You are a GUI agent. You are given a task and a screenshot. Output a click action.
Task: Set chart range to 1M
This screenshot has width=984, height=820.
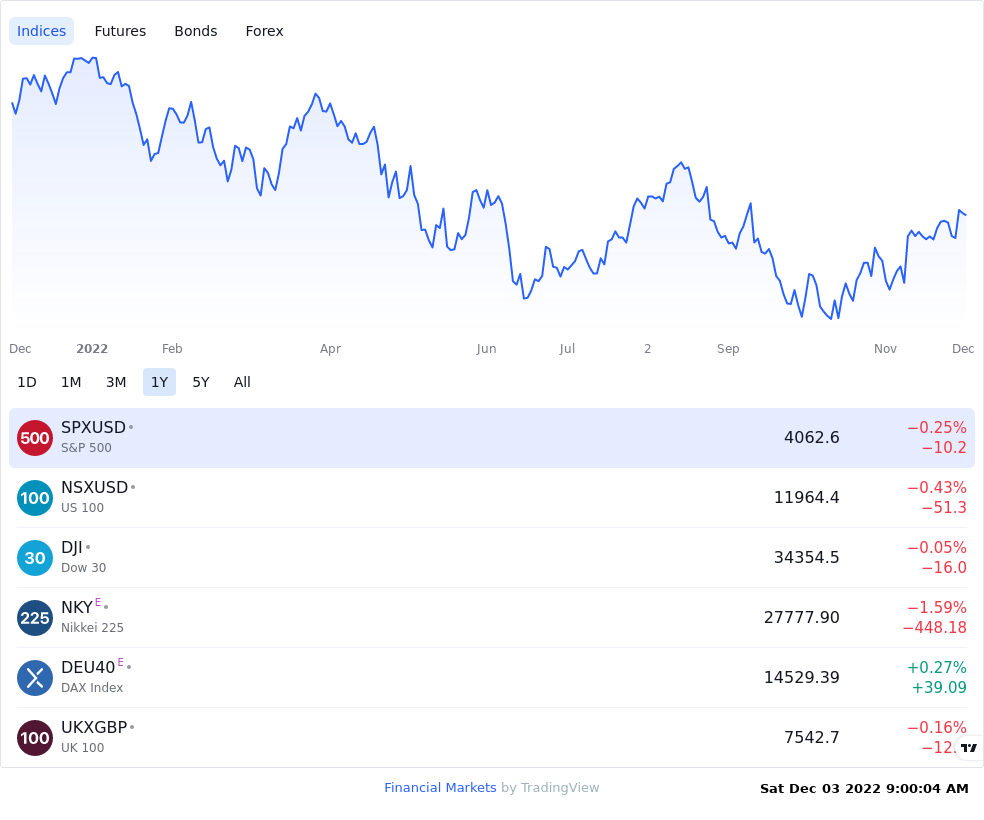pos(71,382)
